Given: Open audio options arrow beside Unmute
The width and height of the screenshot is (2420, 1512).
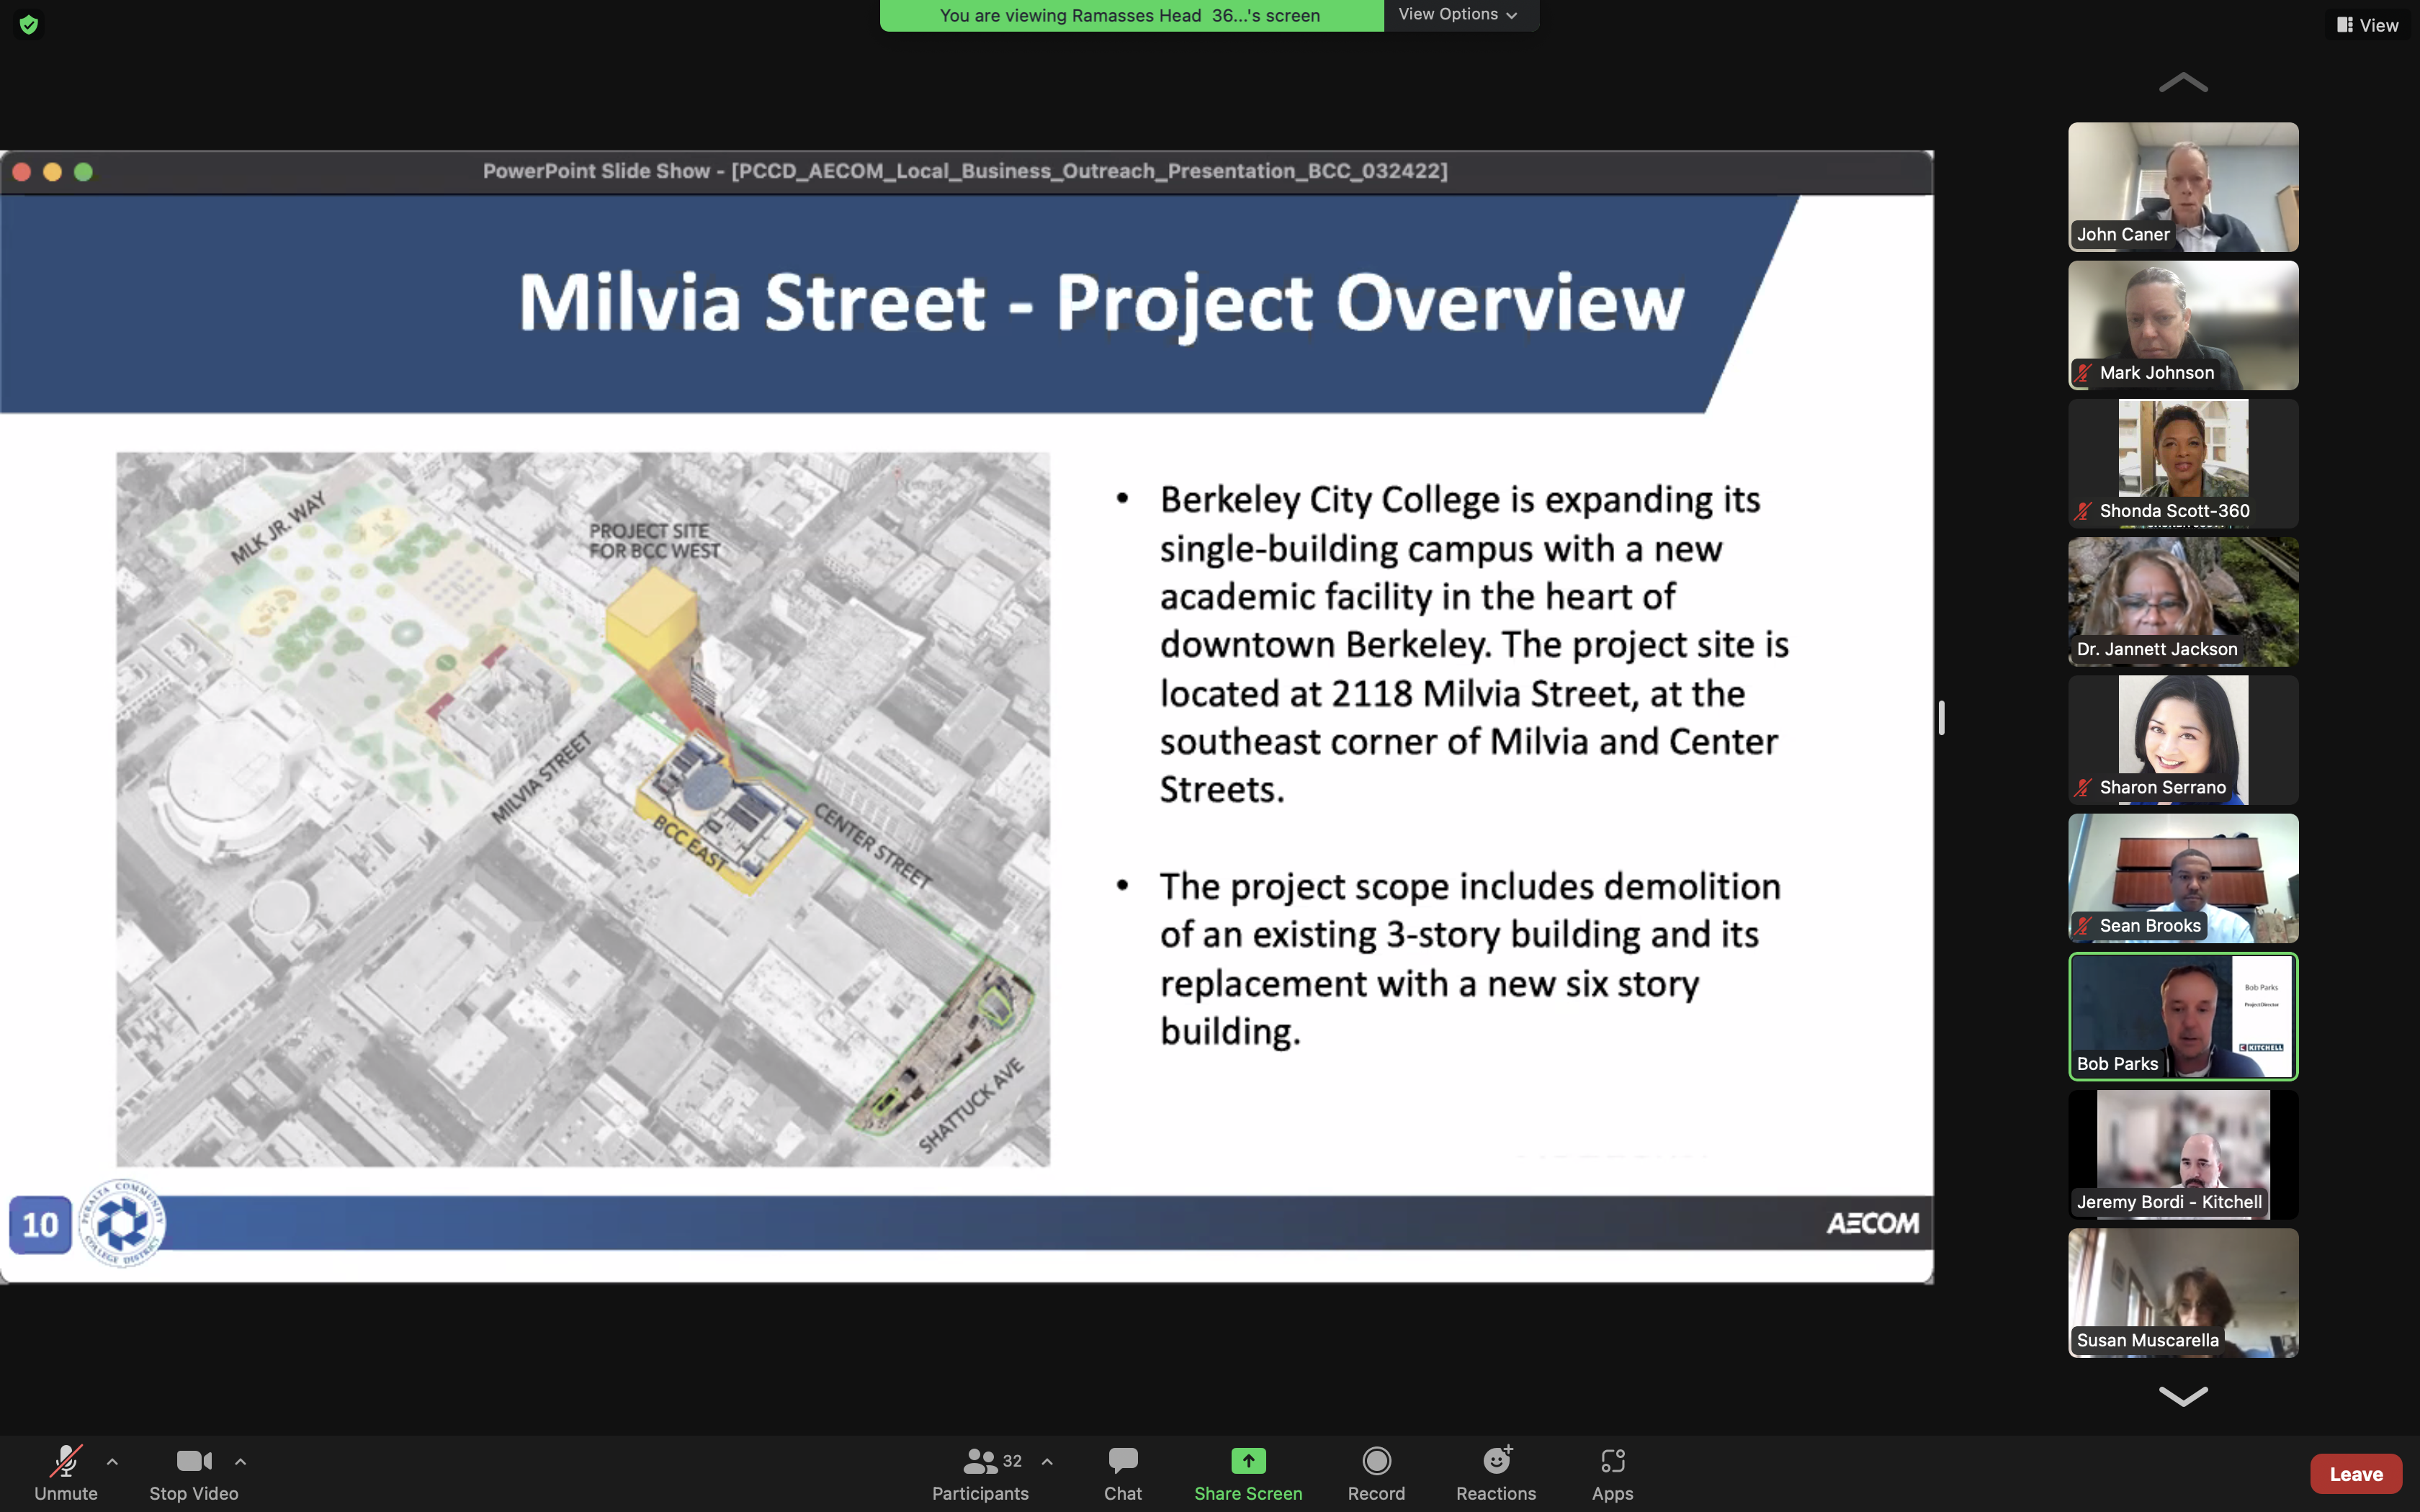Looking at the screenshot, I should (112, 1461).
